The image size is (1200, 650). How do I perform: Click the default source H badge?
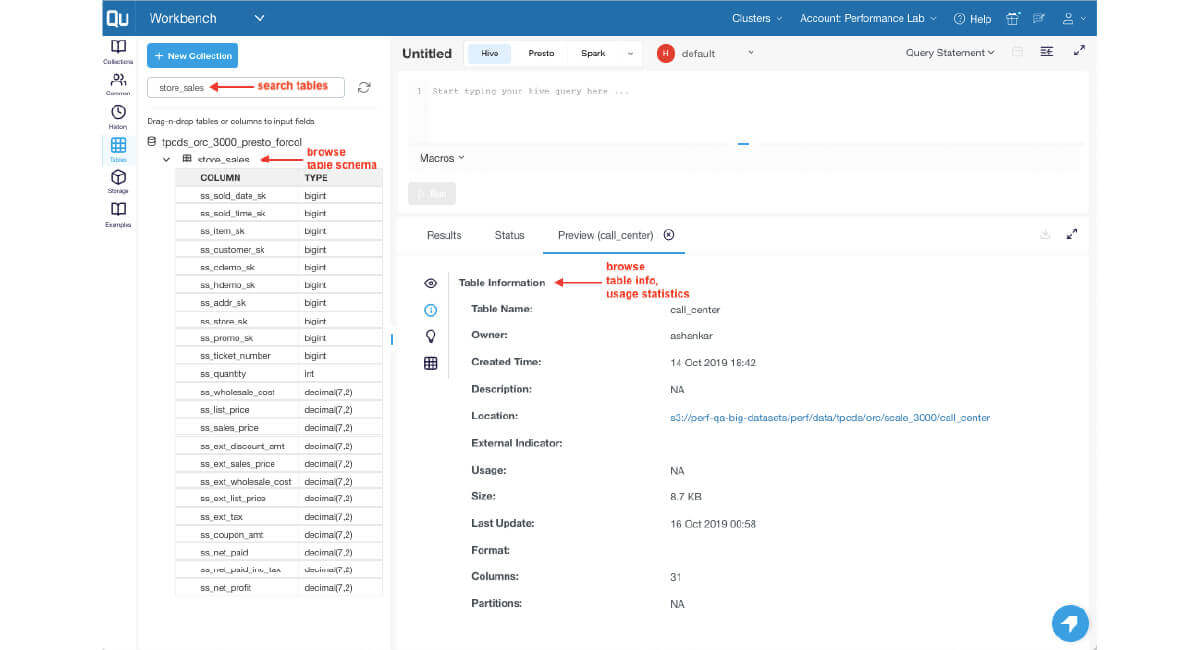coord(666,53)
